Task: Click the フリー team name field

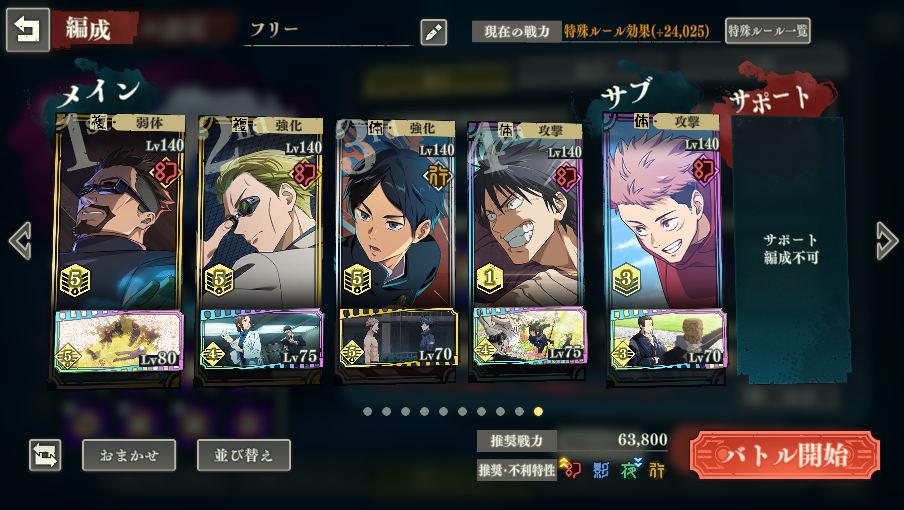Action: [x=327, y=31]
